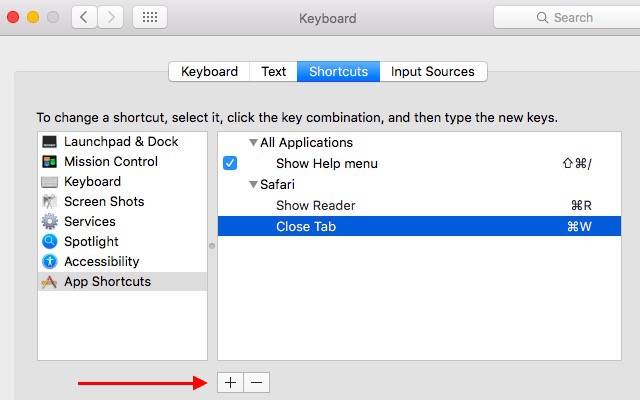
Task: Switch to the Text tab
Action: (x=274, y=72)
